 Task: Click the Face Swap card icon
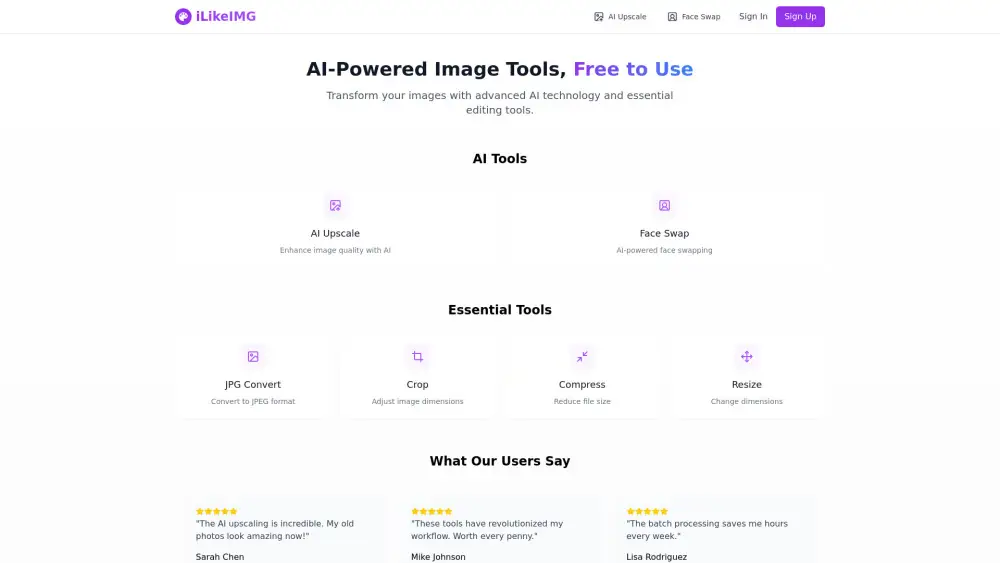click(x=664, y=205)
